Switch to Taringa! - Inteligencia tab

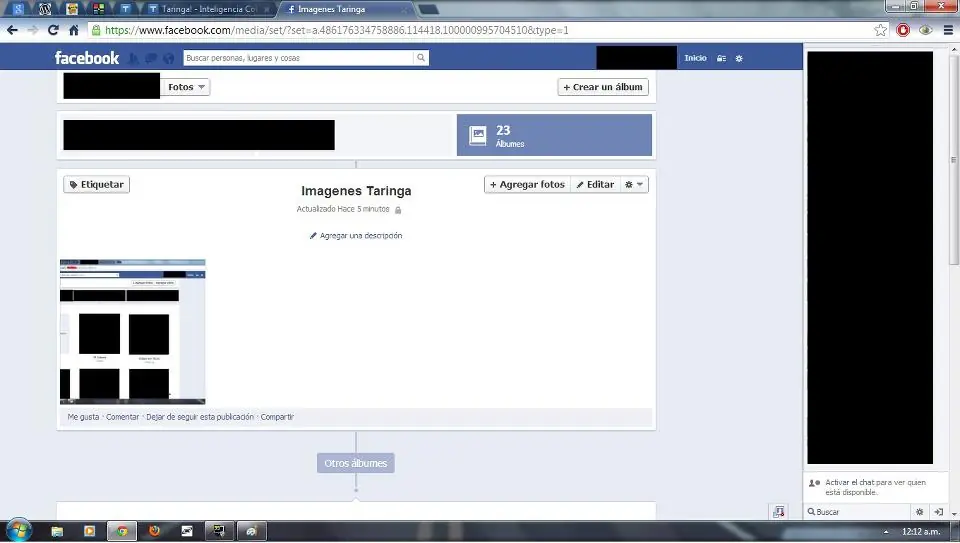coord(208,9)
